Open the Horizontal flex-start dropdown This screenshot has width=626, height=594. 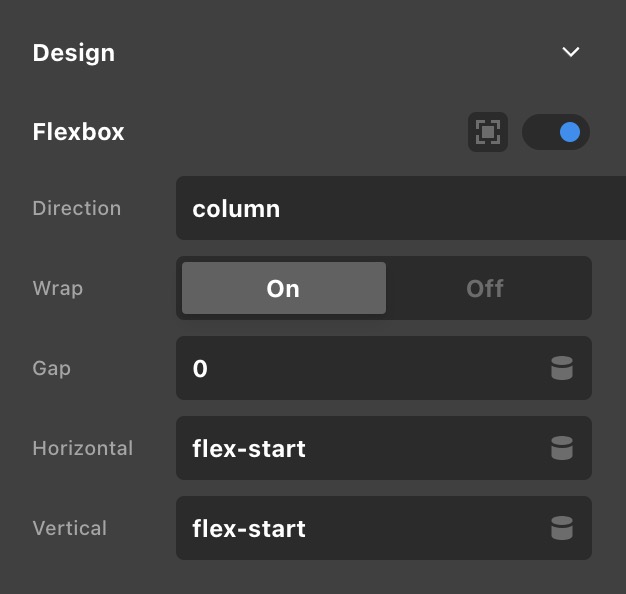[x=384, y=448]
